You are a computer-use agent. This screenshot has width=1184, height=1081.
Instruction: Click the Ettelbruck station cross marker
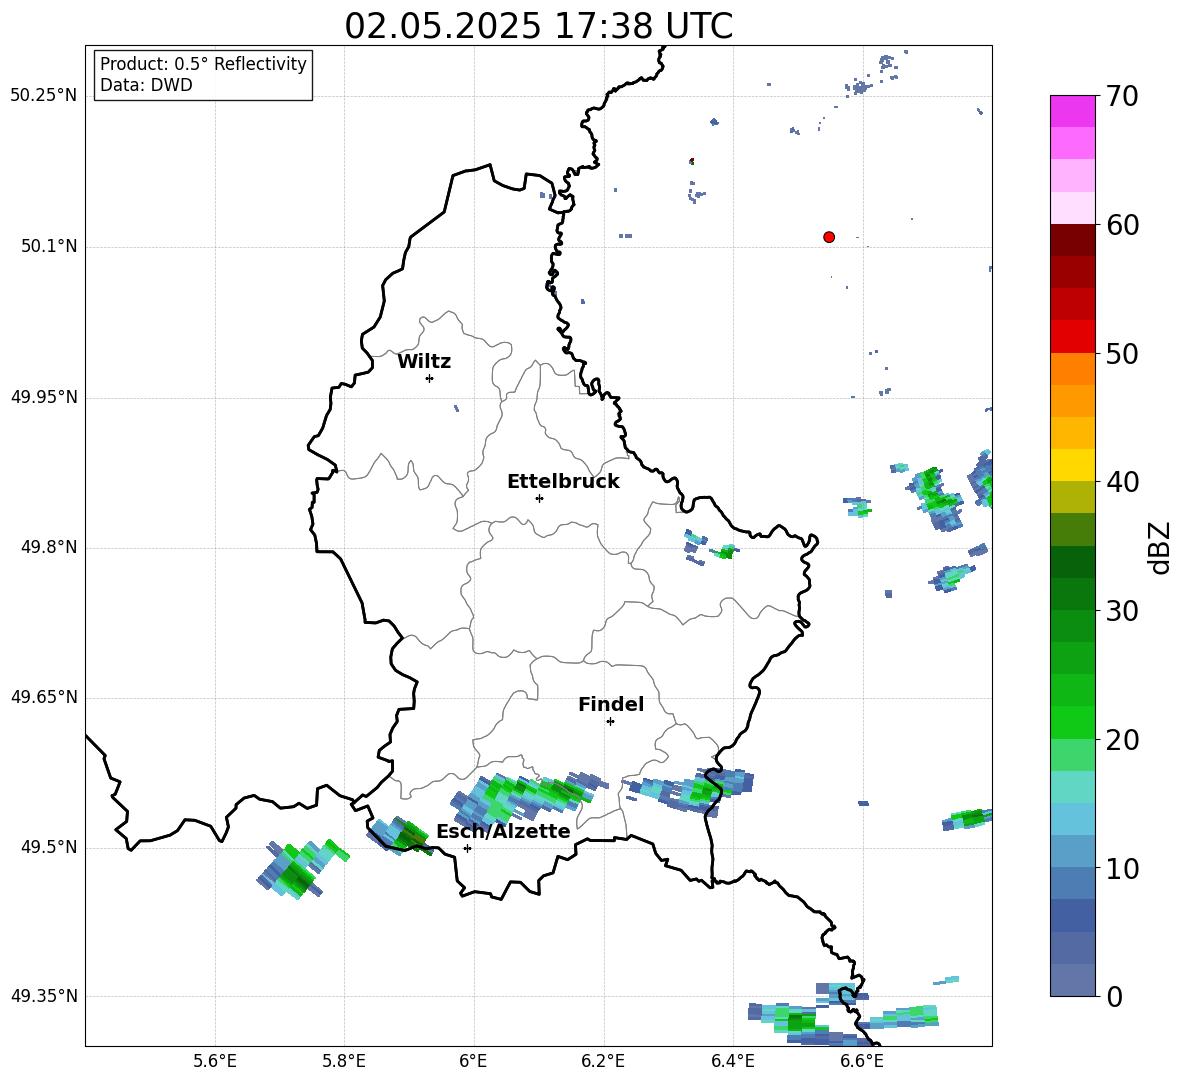pos(539,498)
